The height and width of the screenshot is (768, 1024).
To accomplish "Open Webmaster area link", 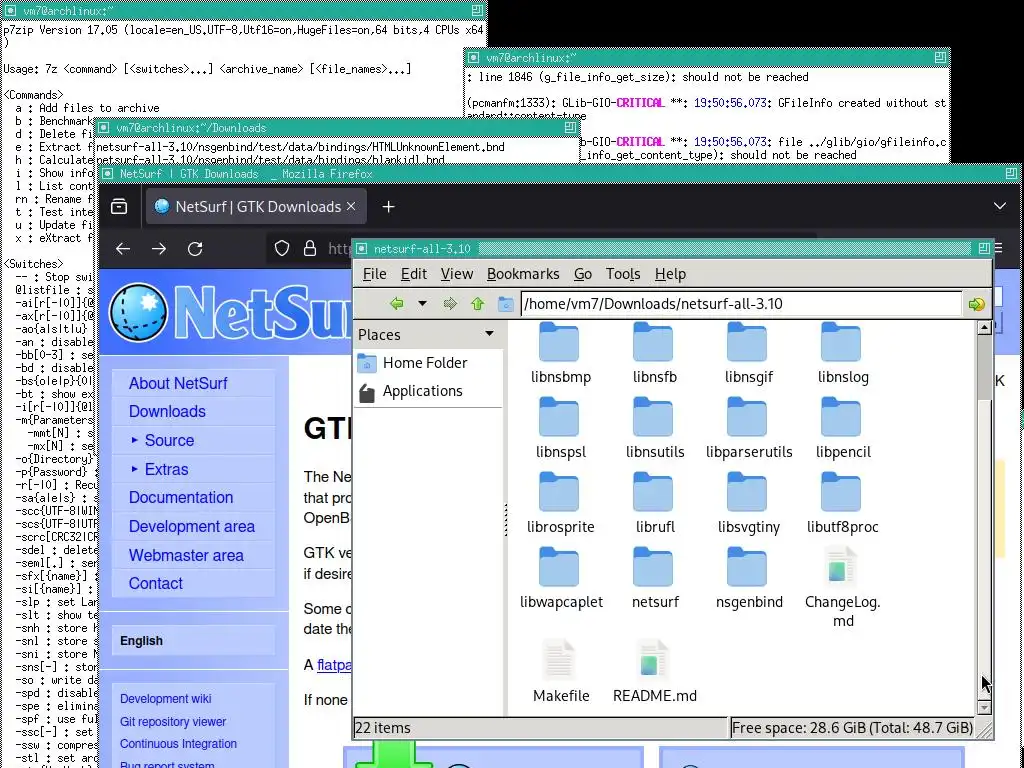I will (186, 555).
